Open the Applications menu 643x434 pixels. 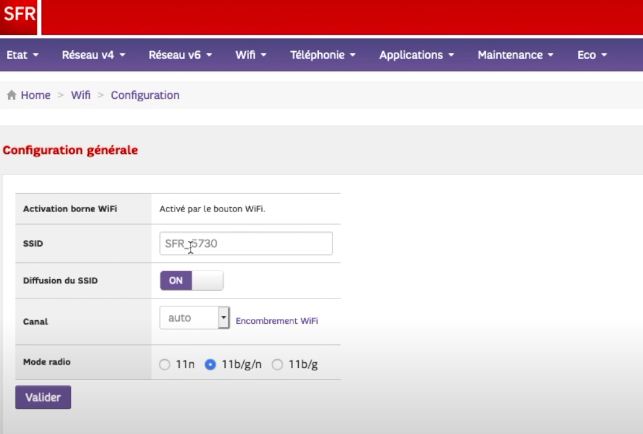[x=417, y=55]
